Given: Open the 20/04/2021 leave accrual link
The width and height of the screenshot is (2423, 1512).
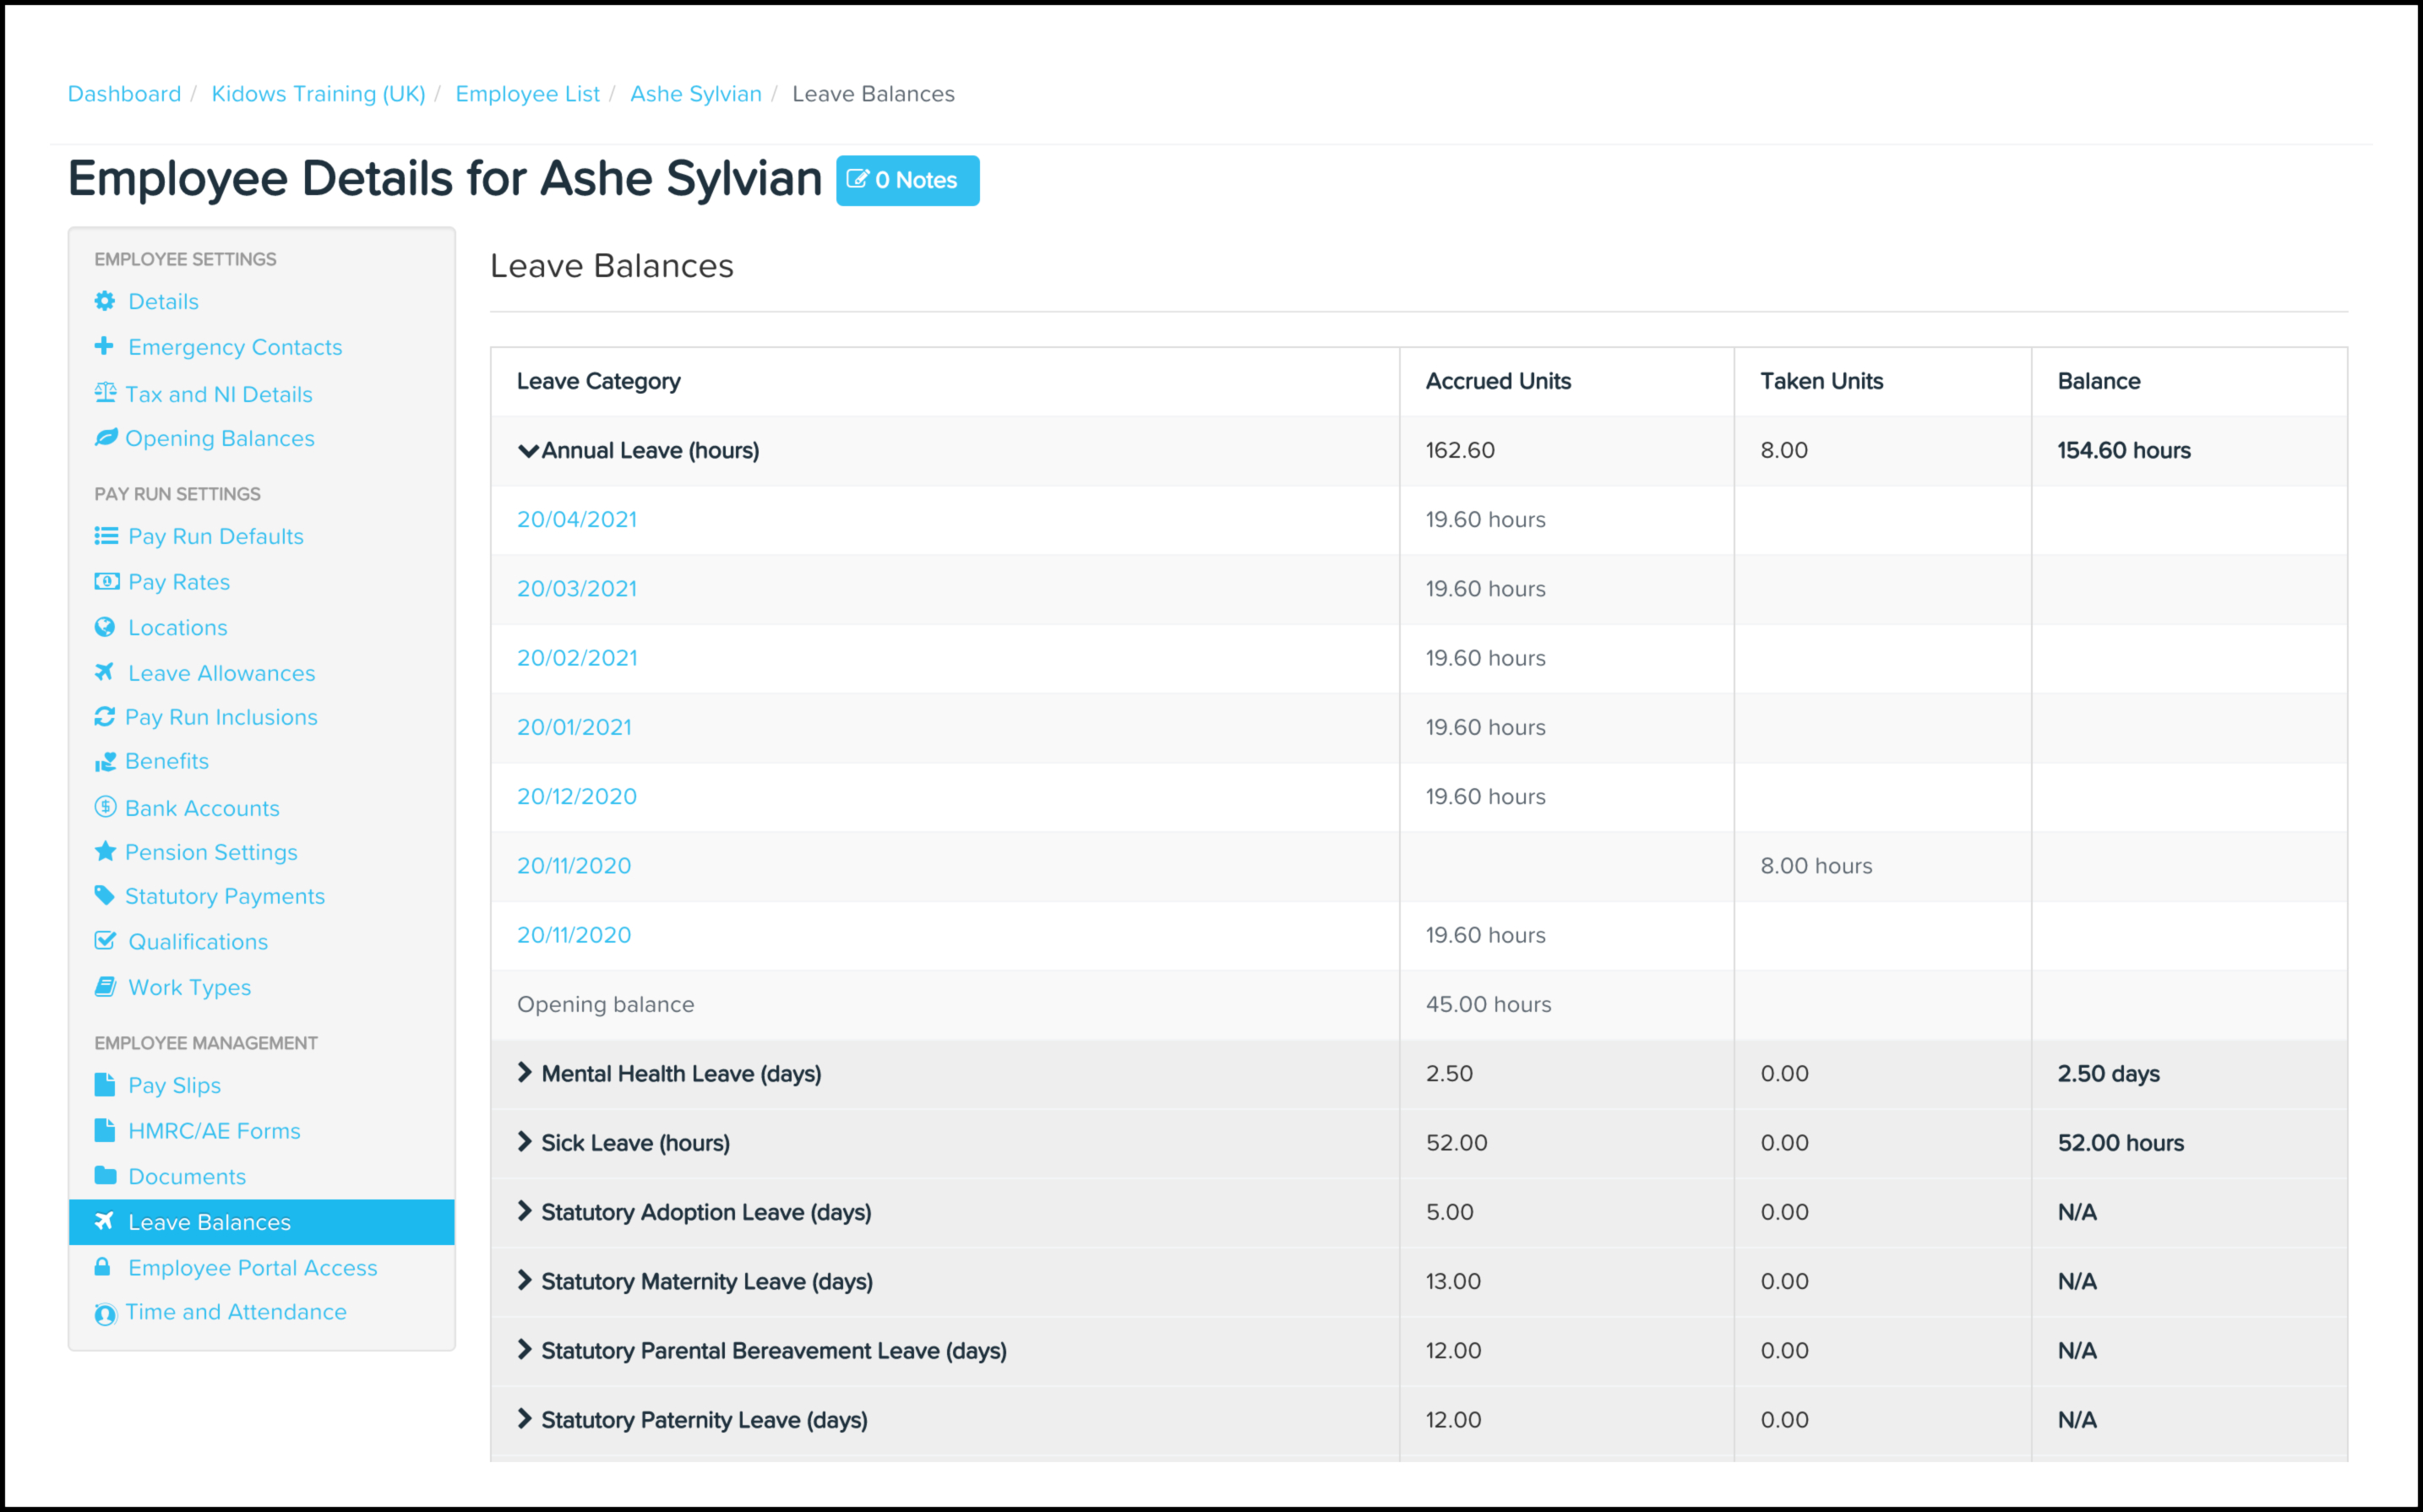Looking at the screenshot, I should click(577, 520).
